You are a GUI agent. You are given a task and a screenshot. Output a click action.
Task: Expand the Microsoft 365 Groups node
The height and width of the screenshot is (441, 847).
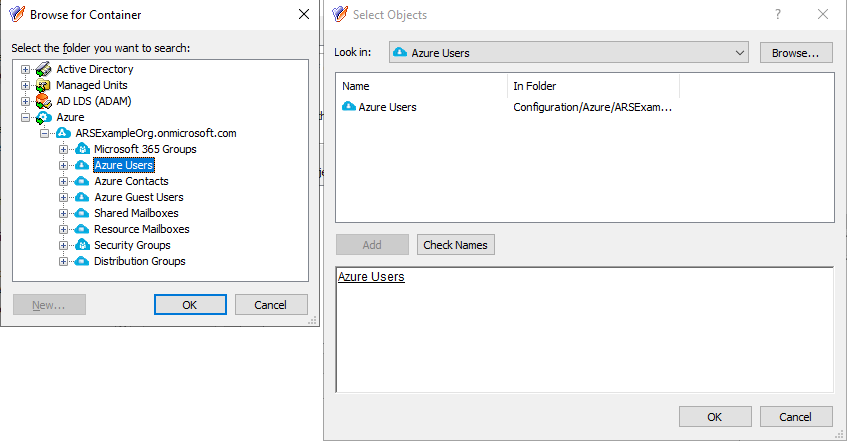pos(63,149)
